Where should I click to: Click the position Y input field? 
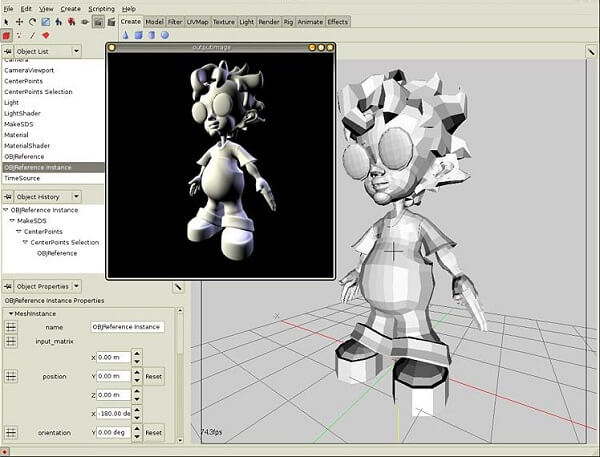coord(114,376)
